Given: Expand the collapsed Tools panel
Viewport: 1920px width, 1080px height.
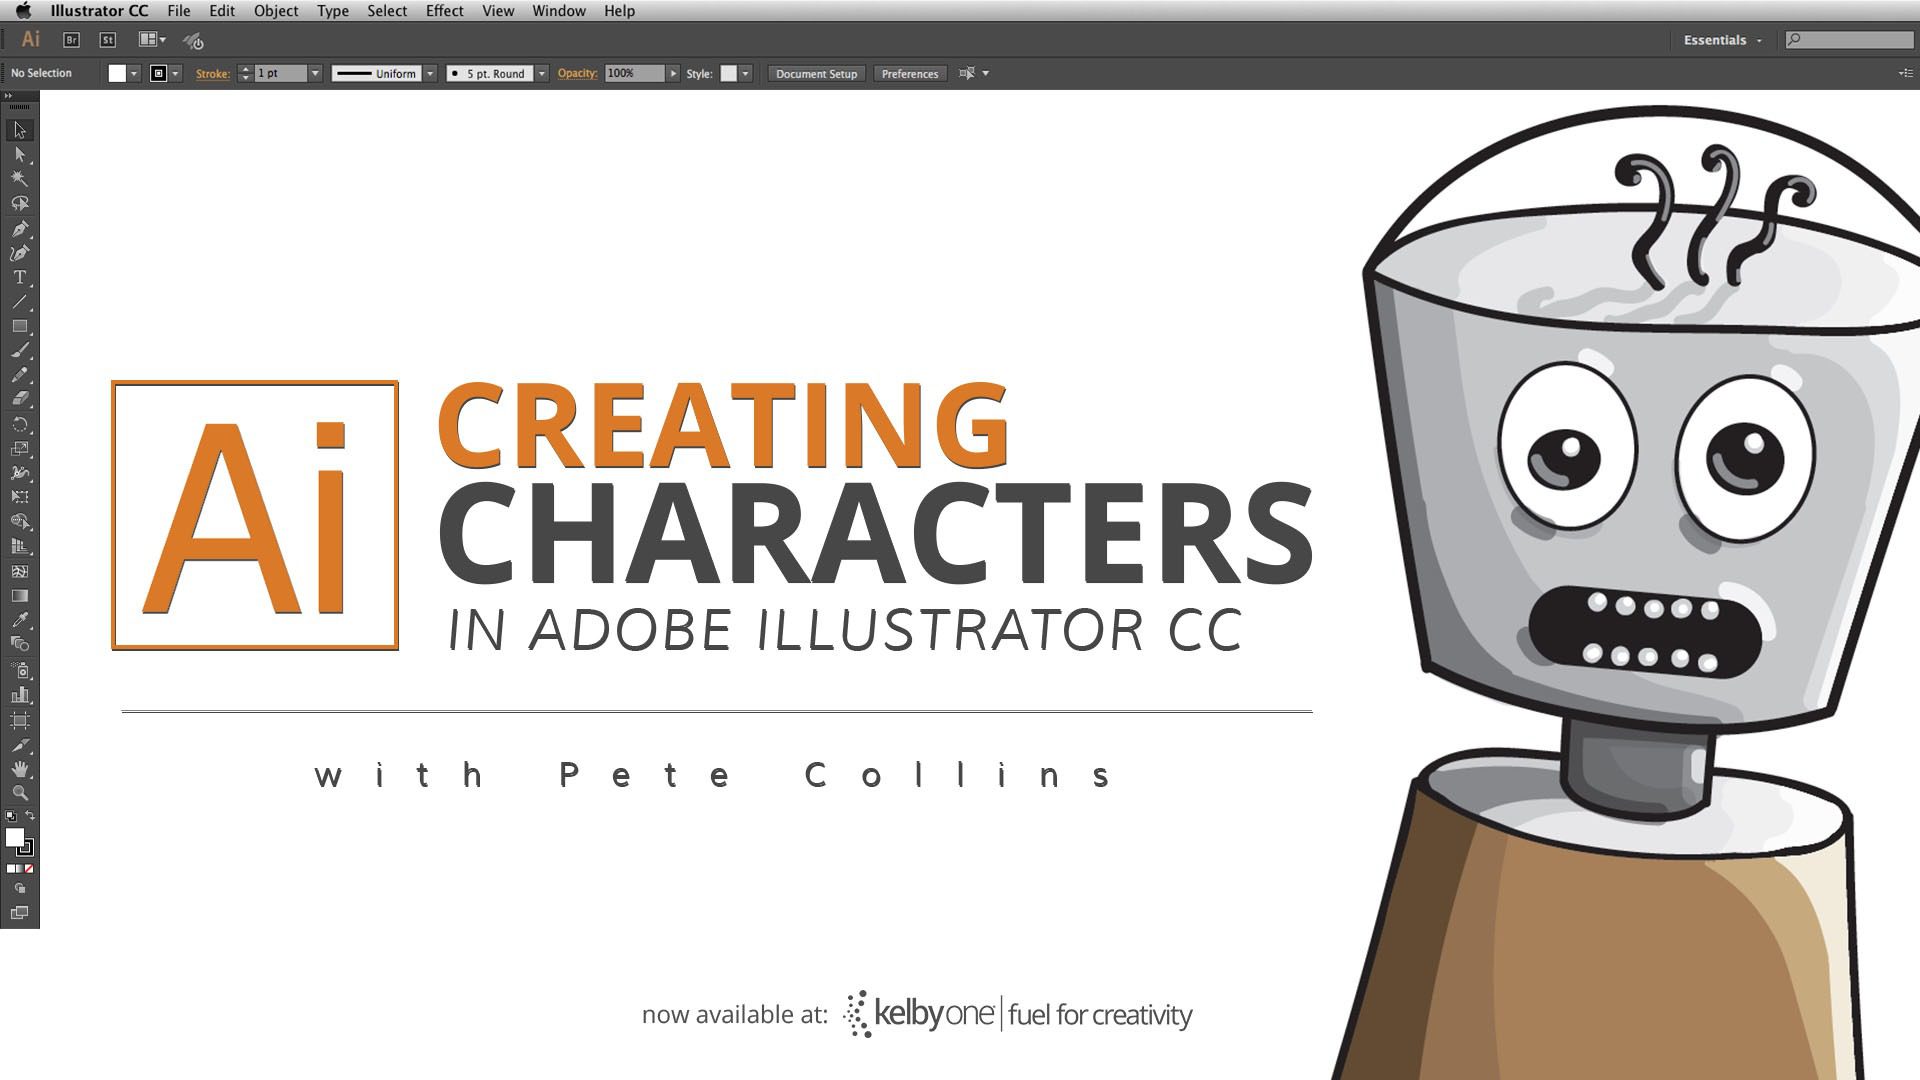Looking at the screenshot, I should pyautogui.click(x=8, y=96).
